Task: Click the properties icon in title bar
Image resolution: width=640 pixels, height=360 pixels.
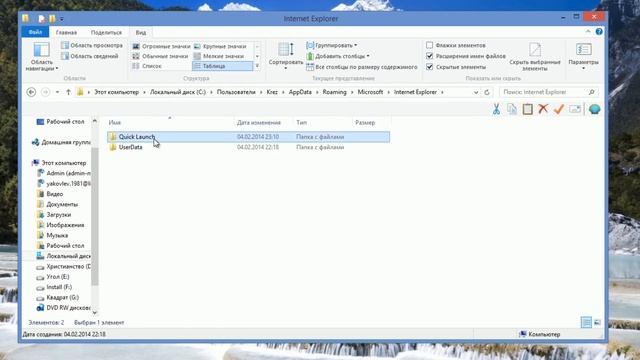Action: (41, 19)
